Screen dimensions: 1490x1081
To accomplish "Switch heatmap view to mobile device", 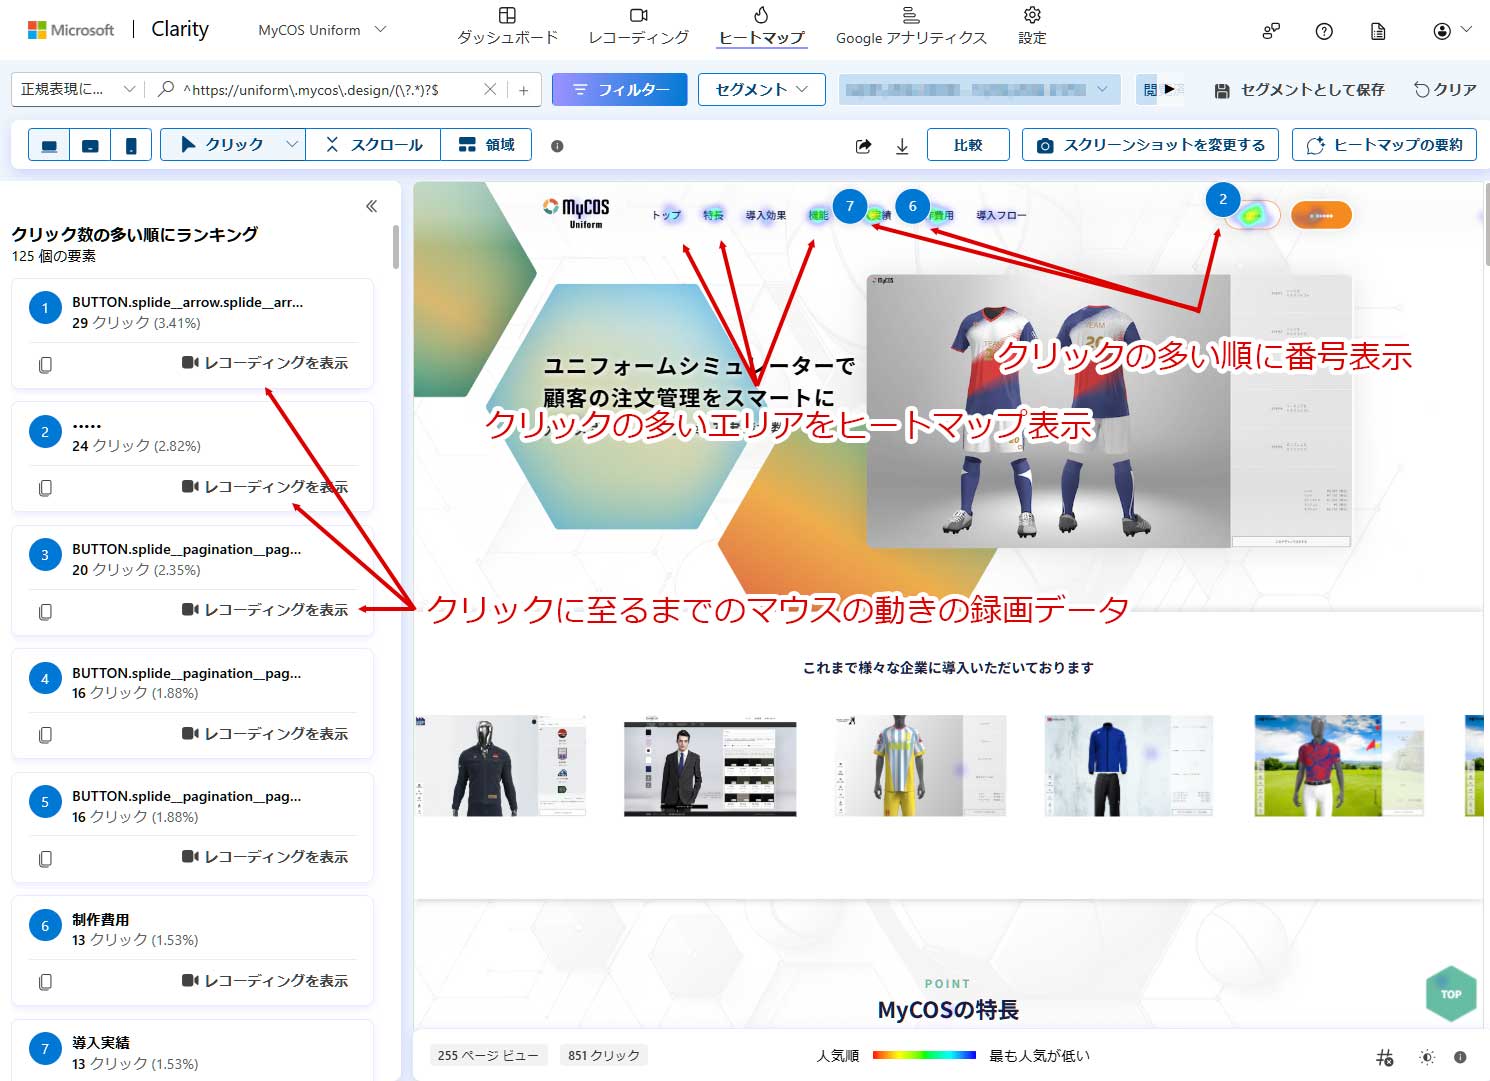I will coord(131,145).
